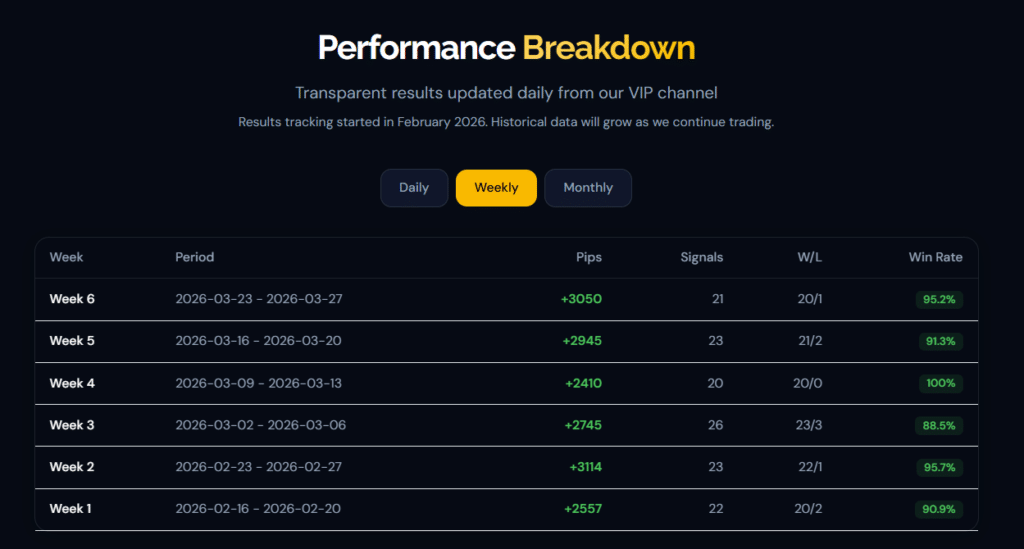
Task: Click the Period column header
Action: 195,257
